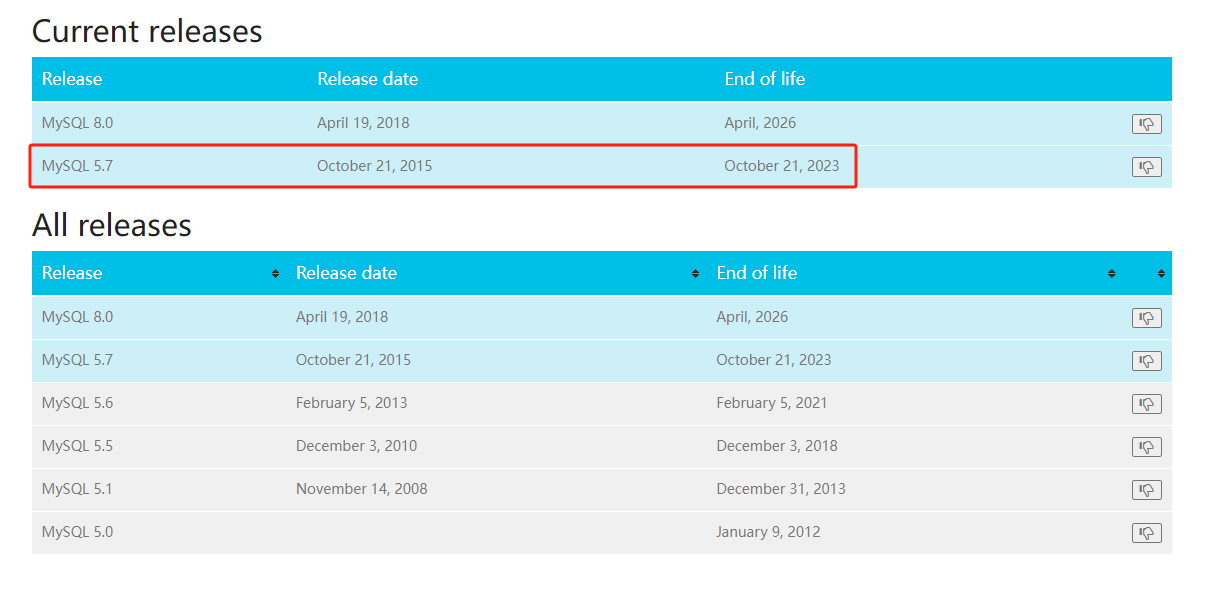Click the "MySQL 5.0" cell
The image size is (1207, 589).
(77, 532)
